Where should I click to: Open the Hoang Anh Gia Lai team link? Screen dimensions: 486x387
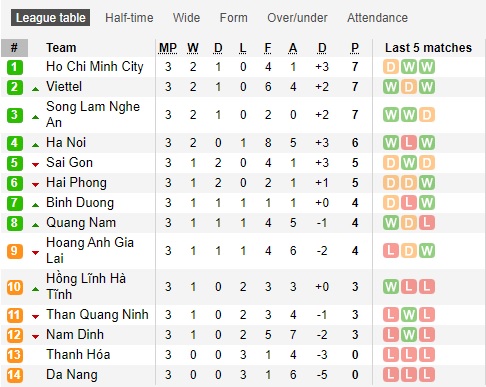90,250
